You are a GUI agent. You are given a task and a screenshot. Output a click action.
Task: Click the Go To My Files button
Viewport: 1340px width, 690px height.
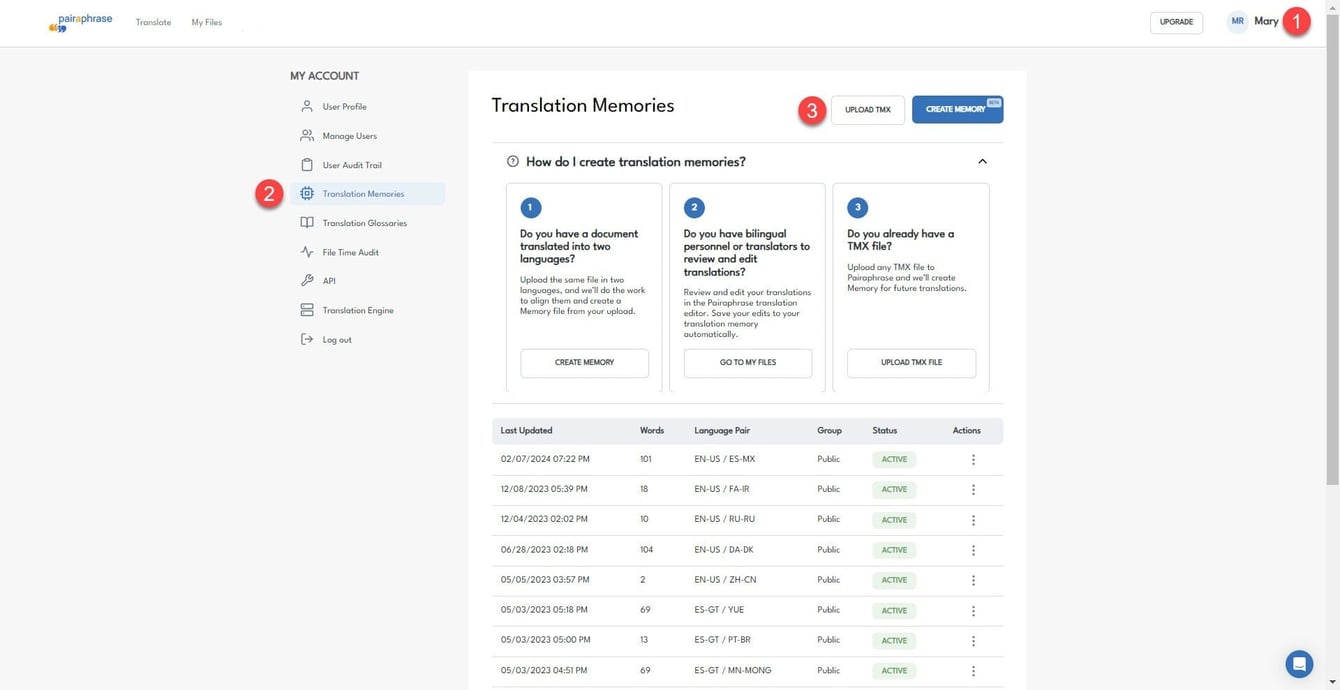coord(748,363)
